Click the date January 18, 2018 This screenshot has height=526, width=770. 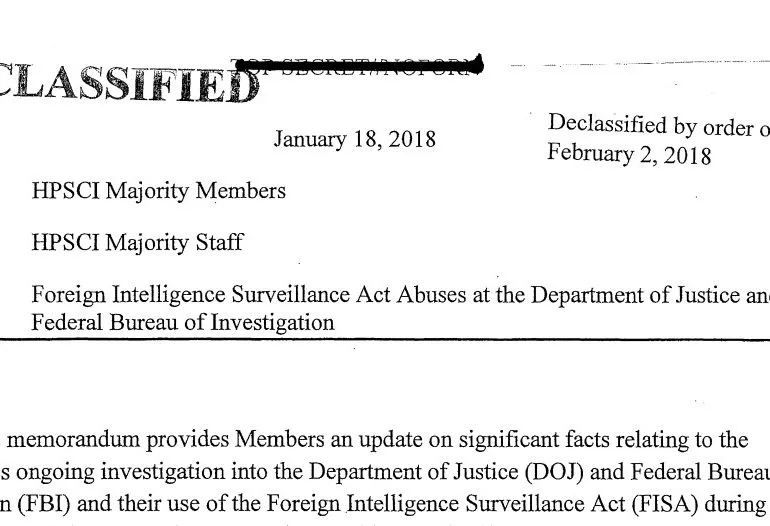coord(355,139)
